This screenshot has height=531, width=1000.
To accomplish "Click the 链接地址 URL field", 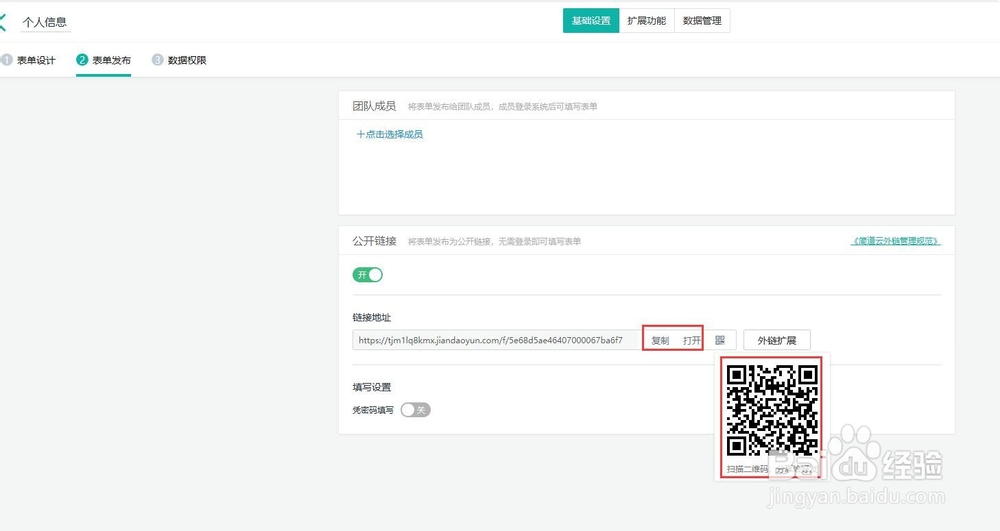I will [497, 340].
